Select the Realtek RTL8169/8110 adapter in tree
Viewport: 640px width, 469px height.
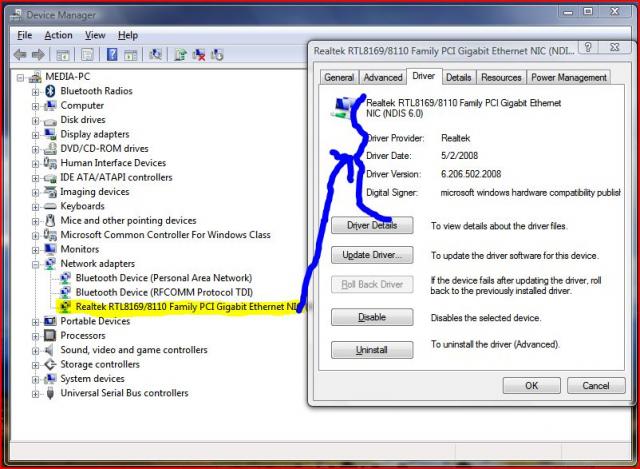point(187,307)
